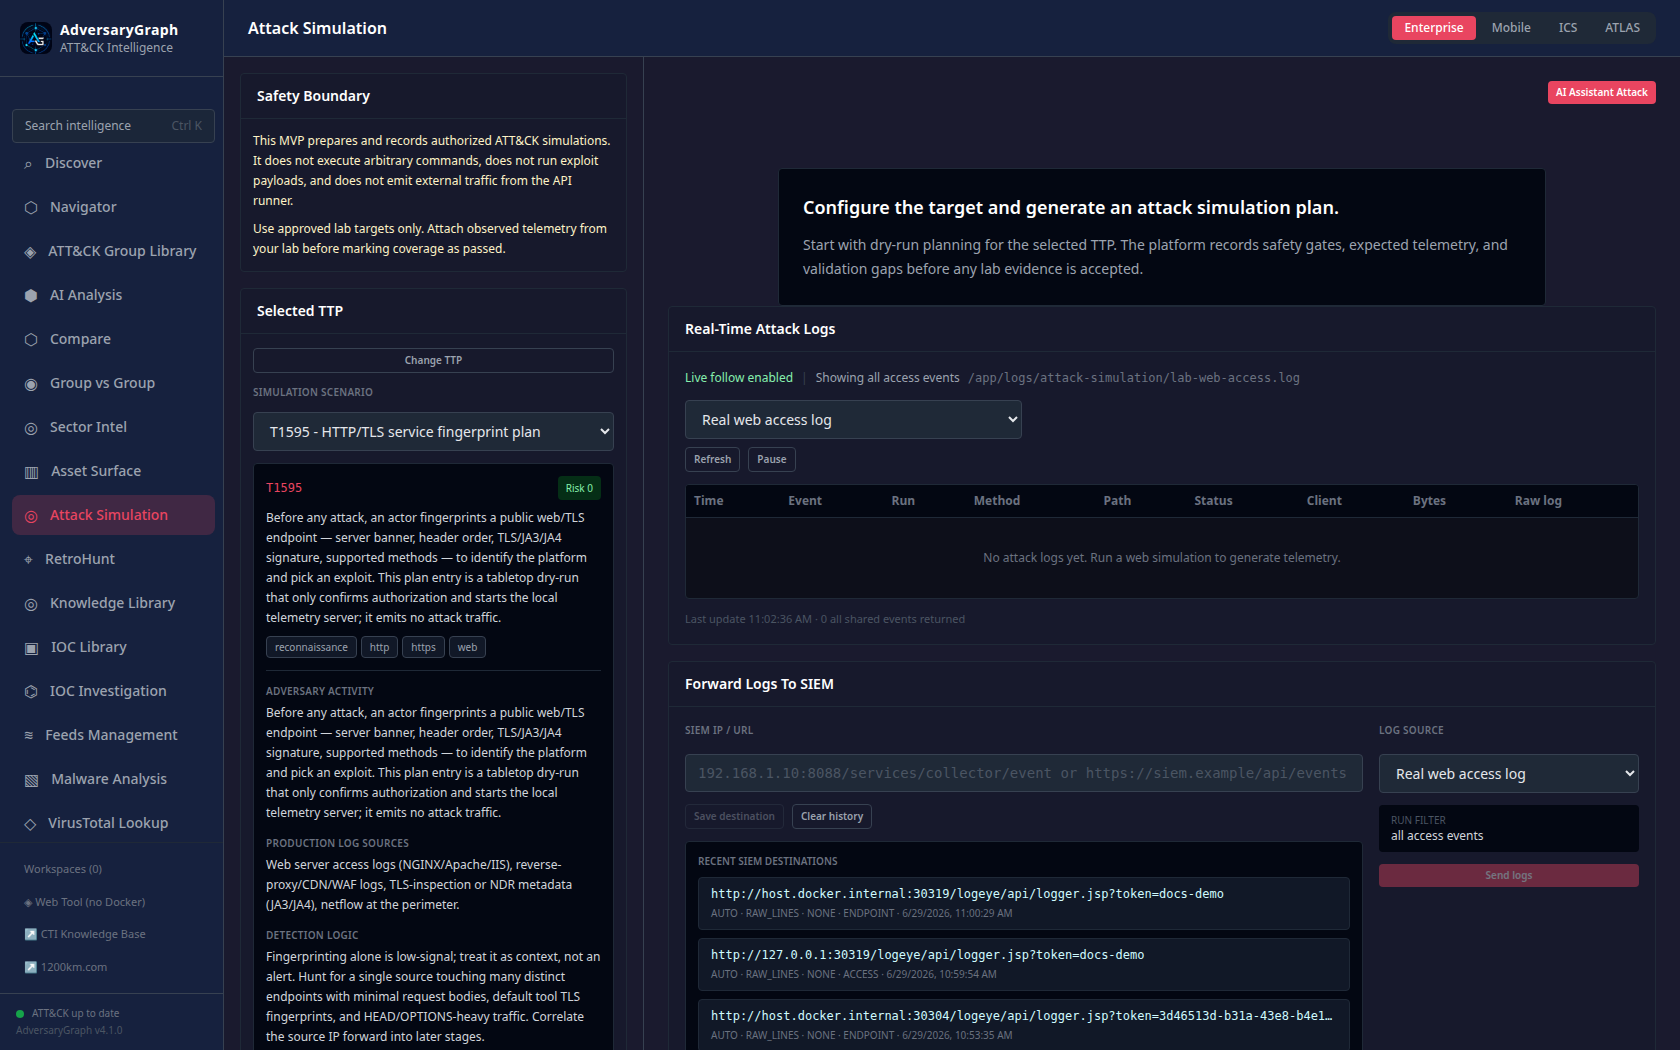Image resolution: width=1680 pixels, height=1050 pixels.
Task: Open the Navigator menu item
Action: tap(113, 208)
